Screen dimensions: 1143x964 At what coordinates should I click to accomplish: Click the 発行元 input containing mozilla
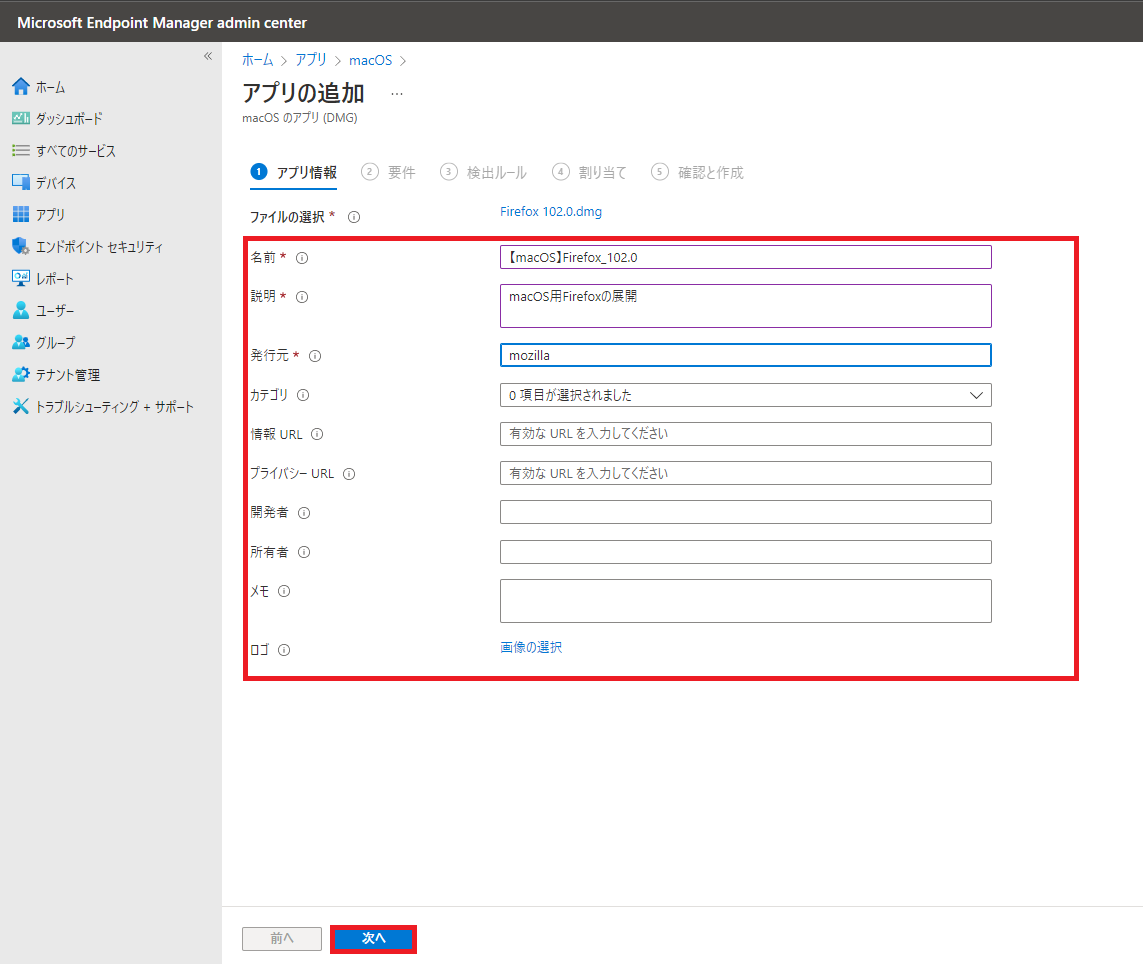[745, 355]
